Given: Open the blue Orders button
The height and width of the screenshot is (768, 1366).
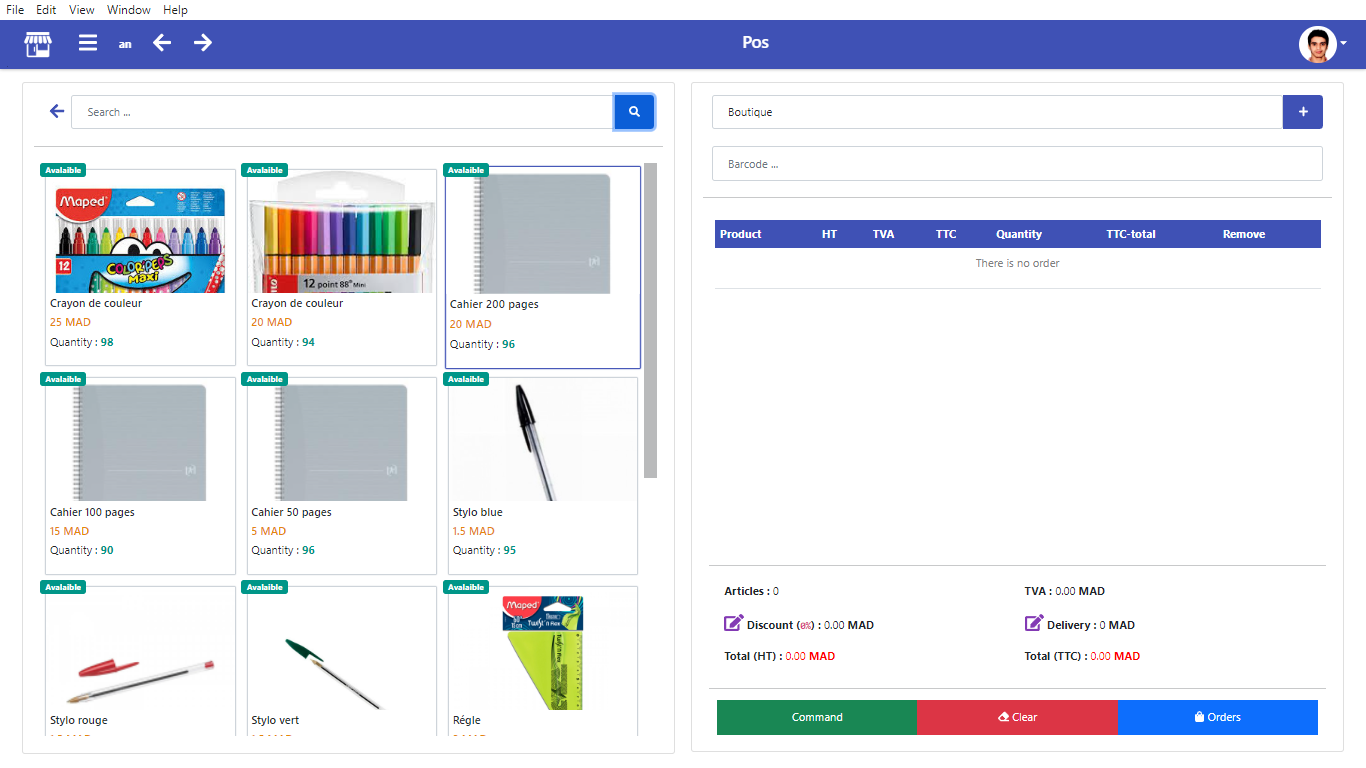Looking at the screenshot, I should pos(1217,717).
